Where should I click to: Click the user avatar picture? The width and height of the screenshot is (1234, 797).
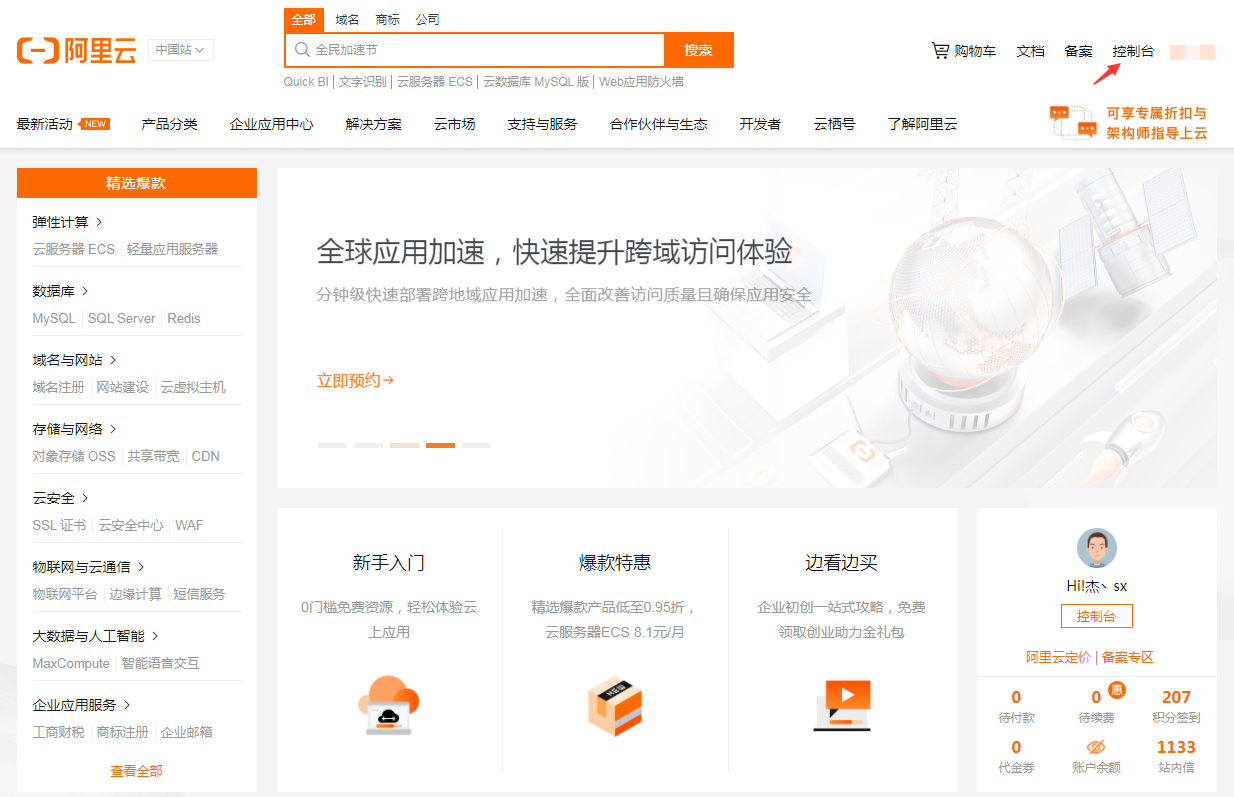(x=1096, y=548)
